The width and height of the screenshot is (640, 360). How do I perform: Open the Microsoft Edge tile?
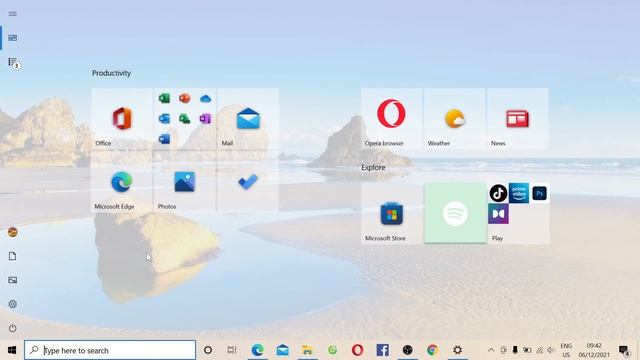tap(122, 182)
